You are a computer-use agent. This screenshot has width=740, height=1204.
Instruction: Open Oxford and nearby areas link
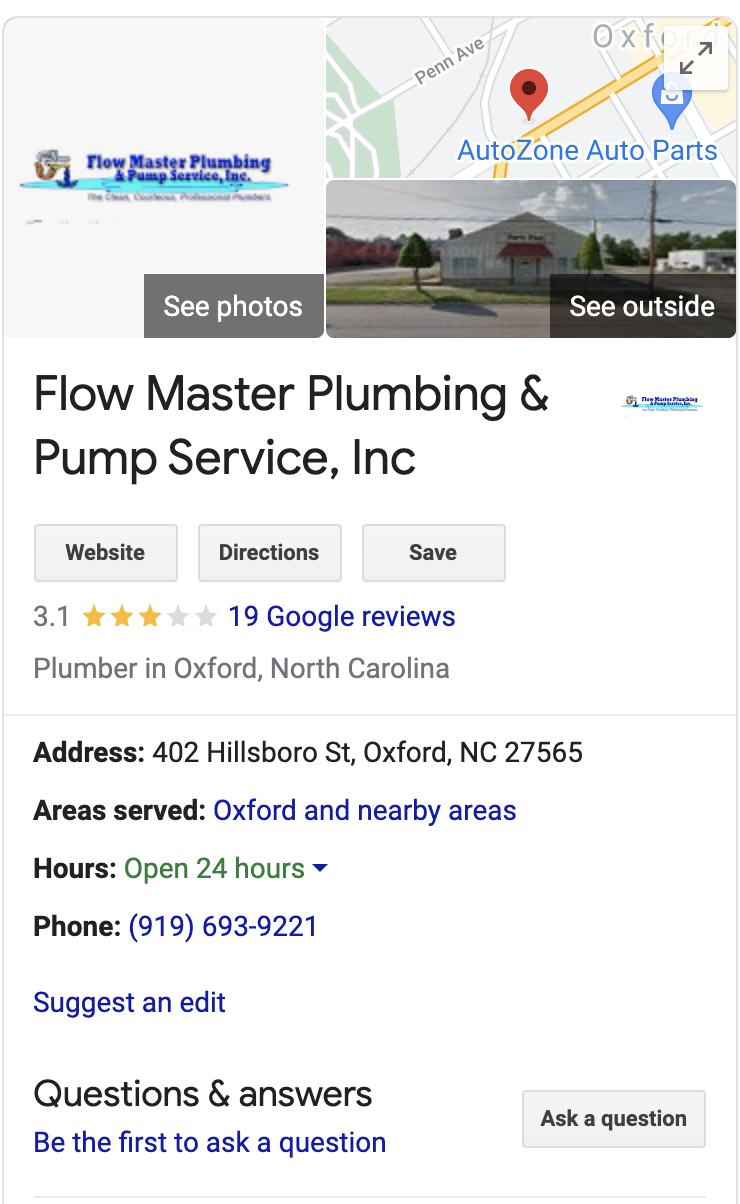point(365,810)
